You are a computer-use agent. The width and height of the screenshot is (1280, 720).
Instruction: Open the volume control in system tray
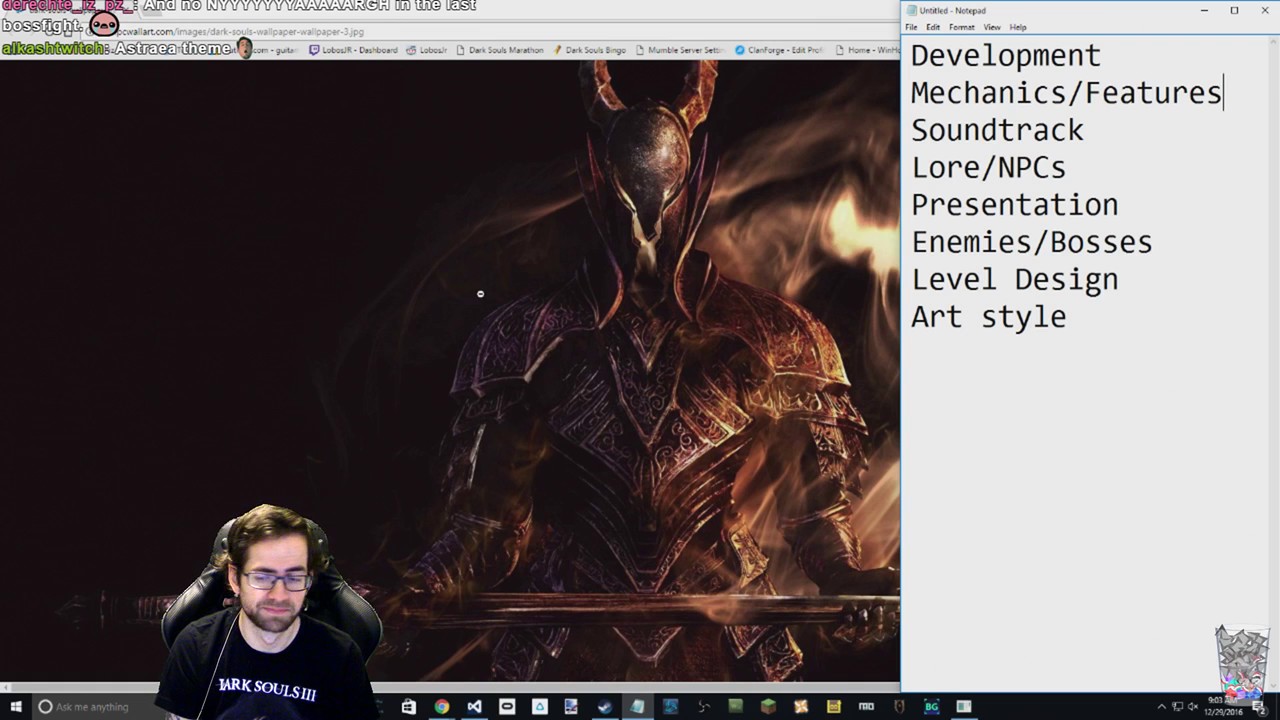(1192, 707)
